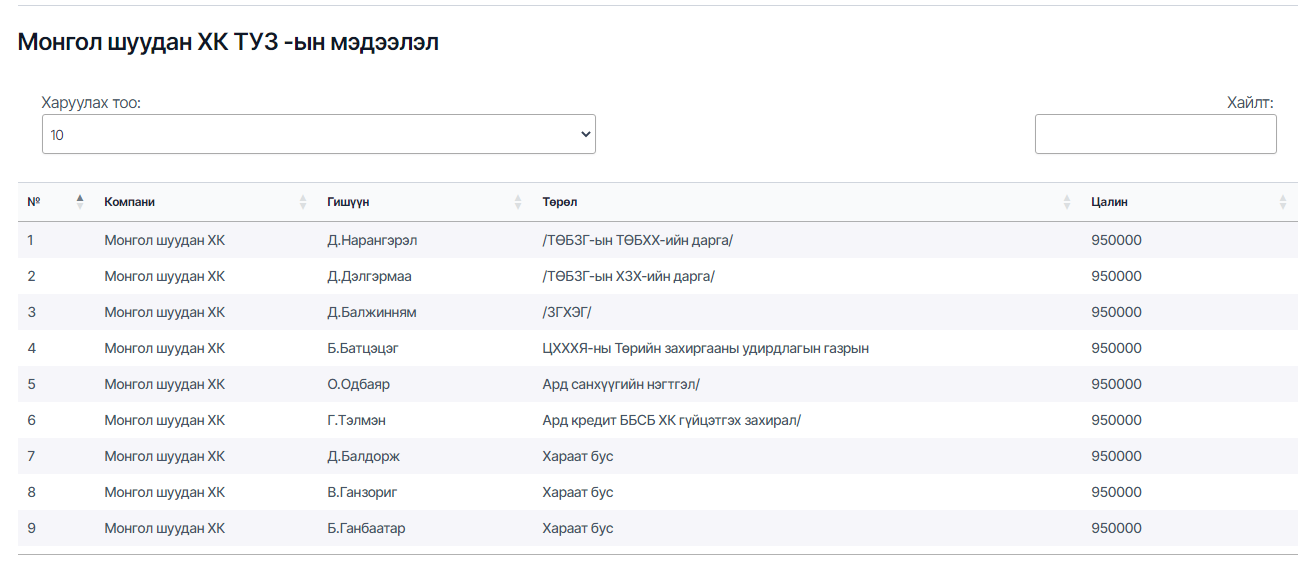Click the salary cell for Б.Ганбаатар

coord(1116,528)
